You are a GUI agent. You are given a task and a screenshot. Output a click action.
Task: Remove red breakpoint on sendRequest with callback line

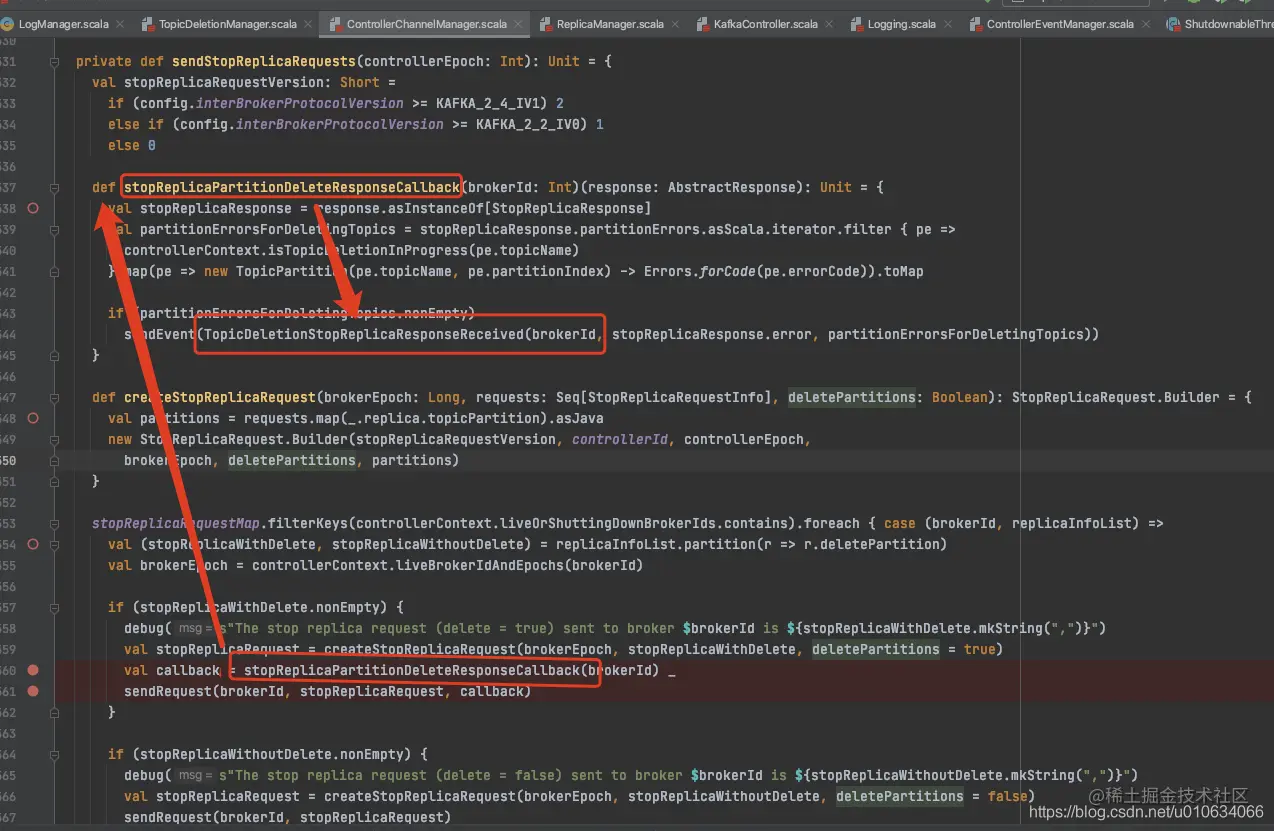click(x=33, y=691)
